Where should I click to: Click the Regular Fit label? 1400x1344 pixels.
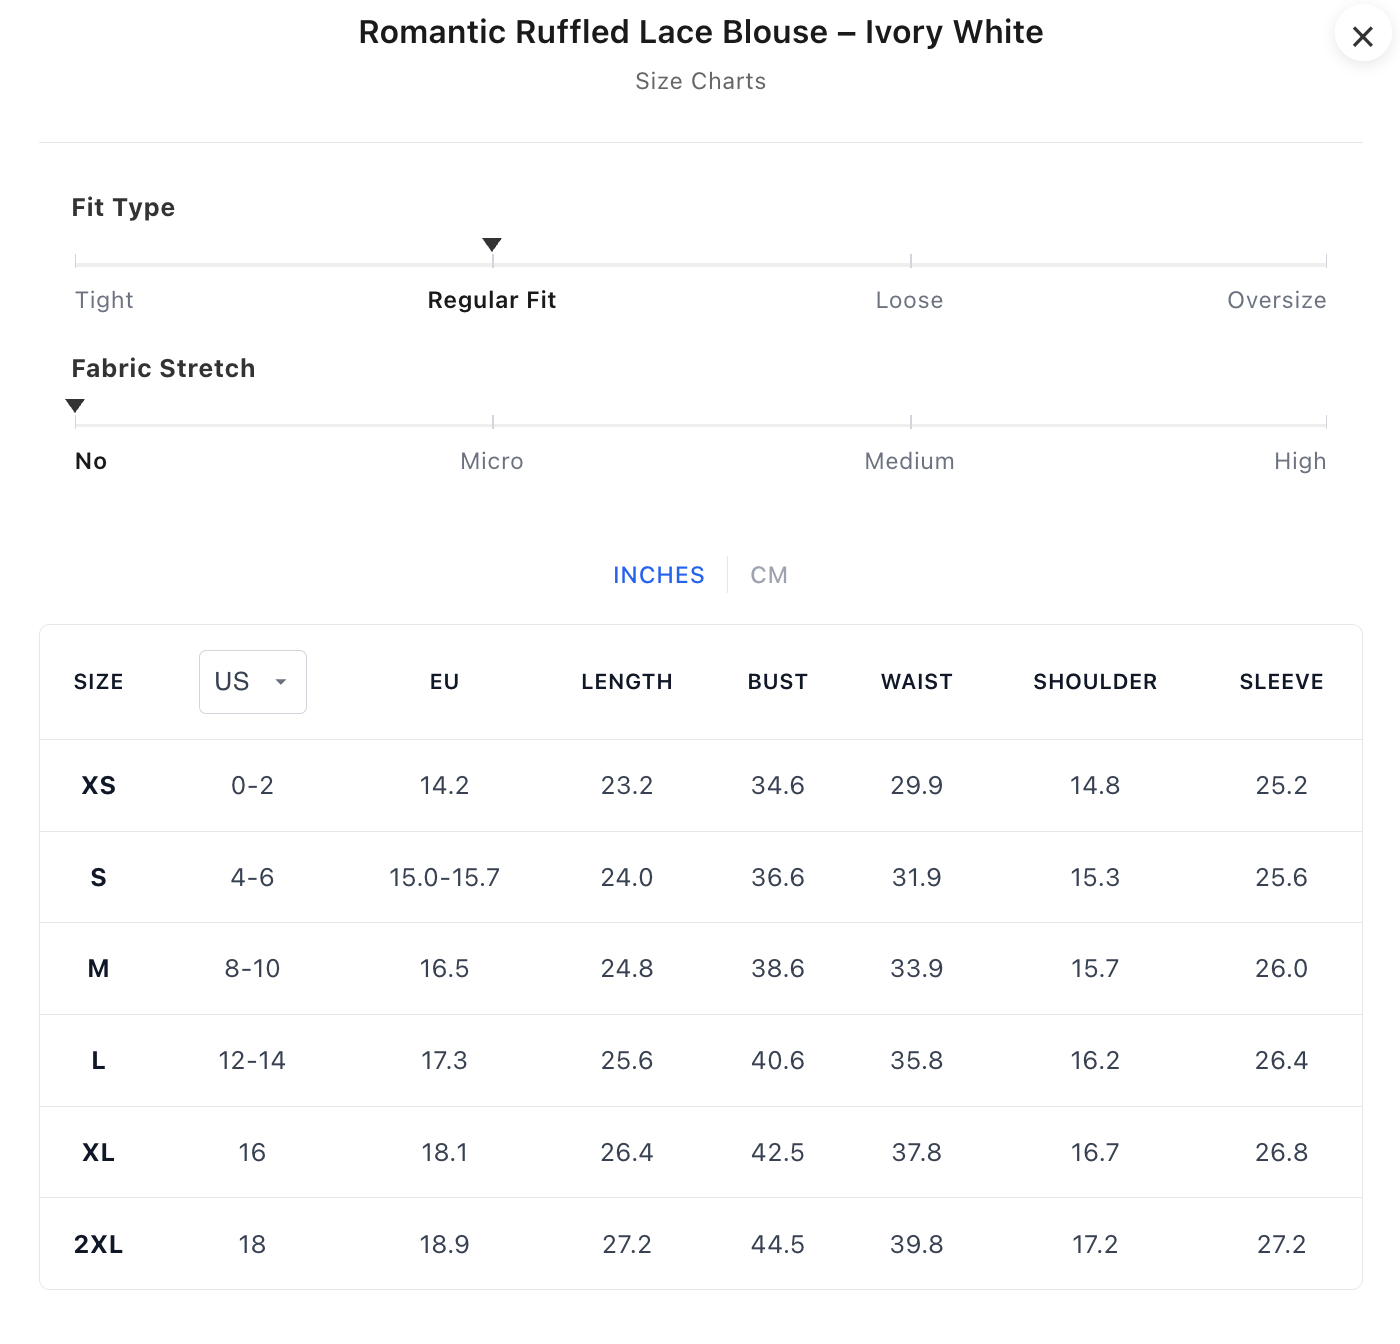click(491, 300)
